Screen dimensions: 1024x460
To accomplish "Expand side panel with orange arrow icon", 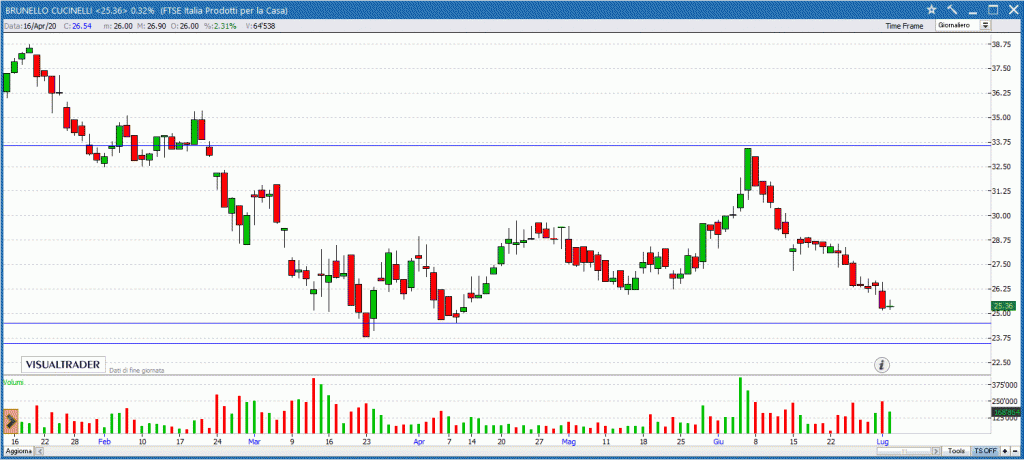I will (10, 422).
